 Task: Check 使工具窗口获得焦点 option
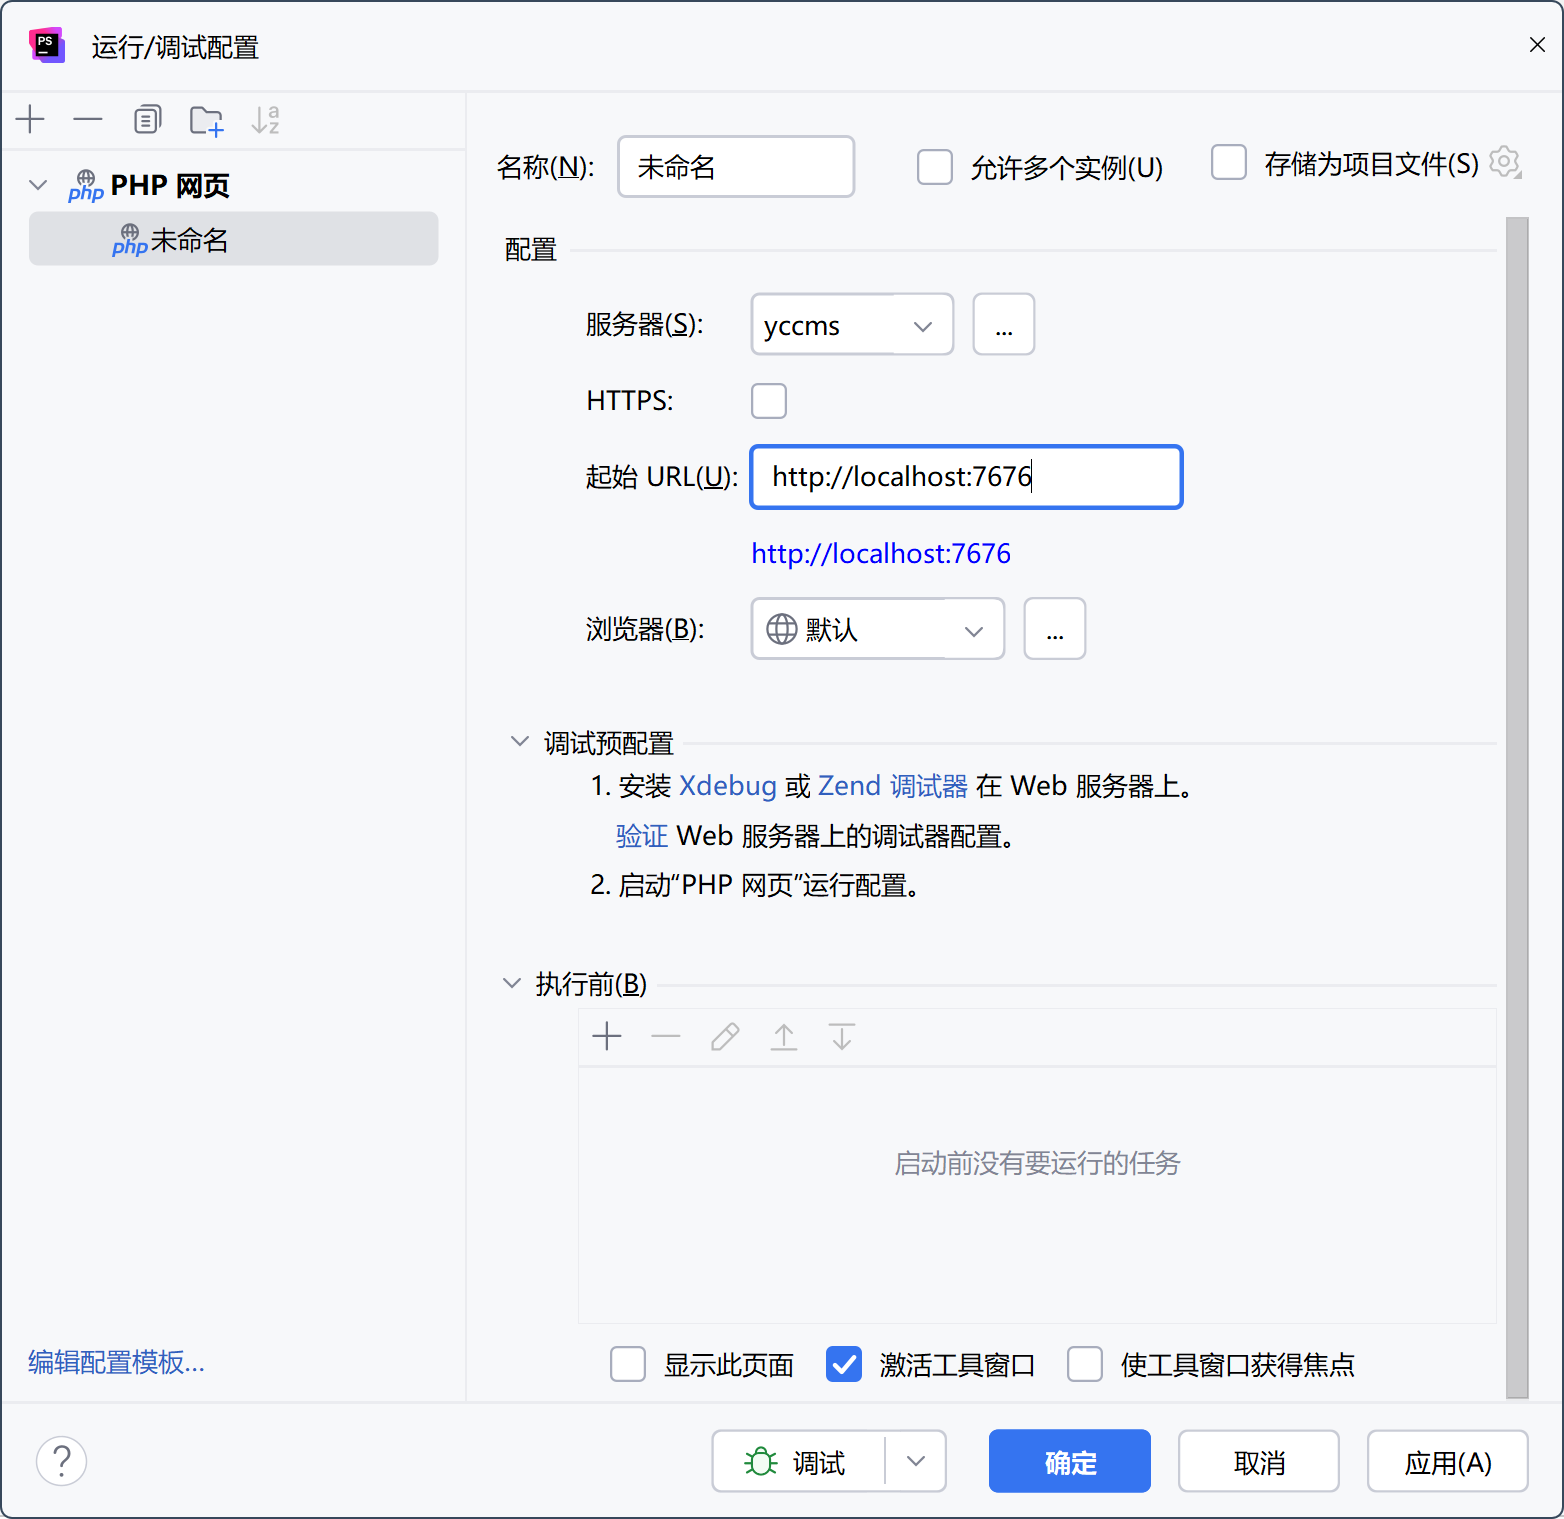(1085, 1364)
